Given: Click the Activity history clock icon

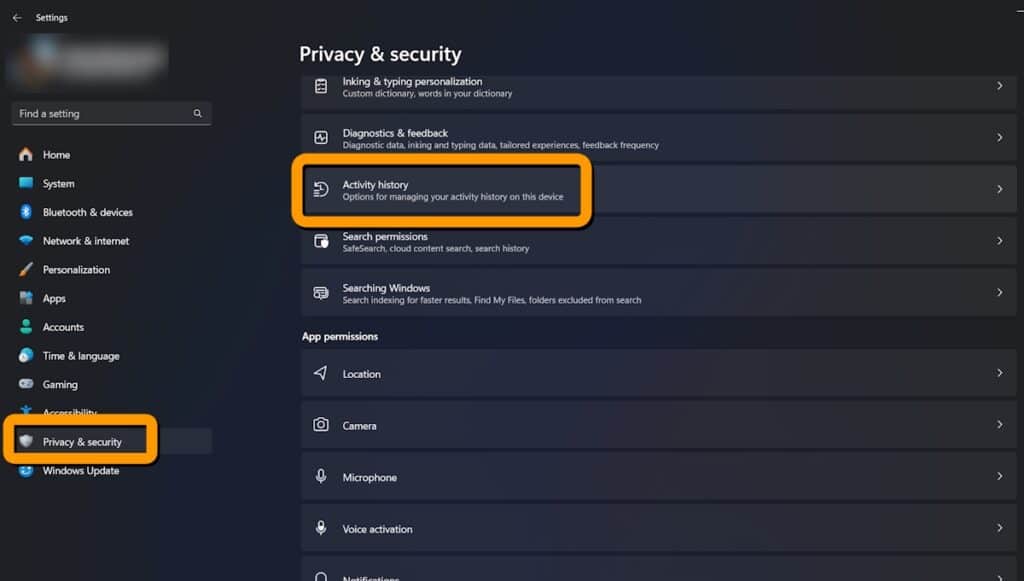Looking at the screenshot, I should tap(321, 190).
